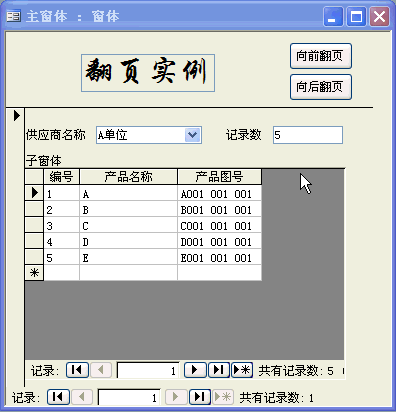Close the 主窗体 window
396x412 pixels.
pyautogui.click(x=379, y=16)
